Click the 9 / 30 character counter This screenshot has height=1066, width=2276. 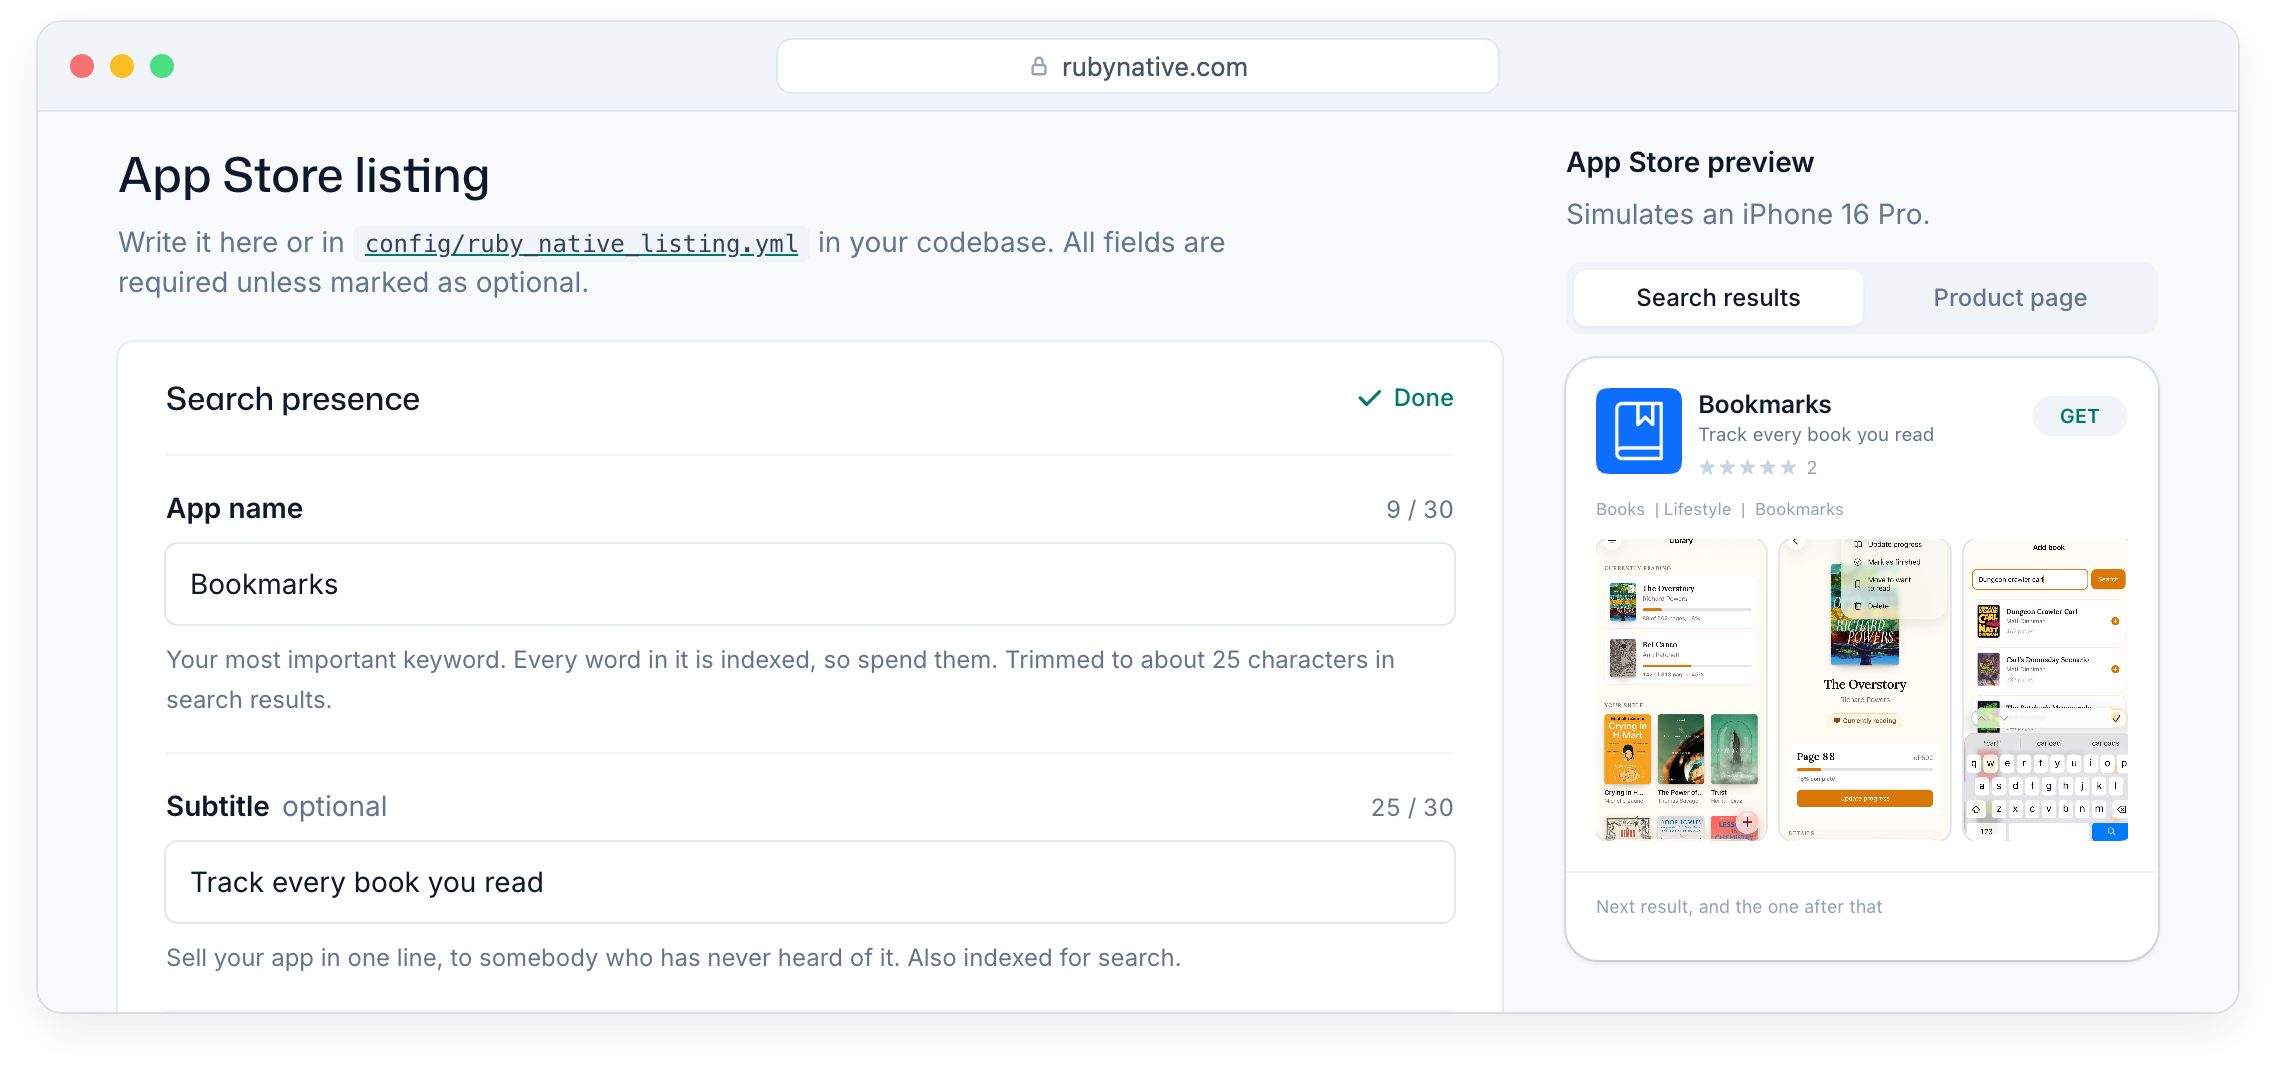pyautogui.click(x=1419, y=509)
